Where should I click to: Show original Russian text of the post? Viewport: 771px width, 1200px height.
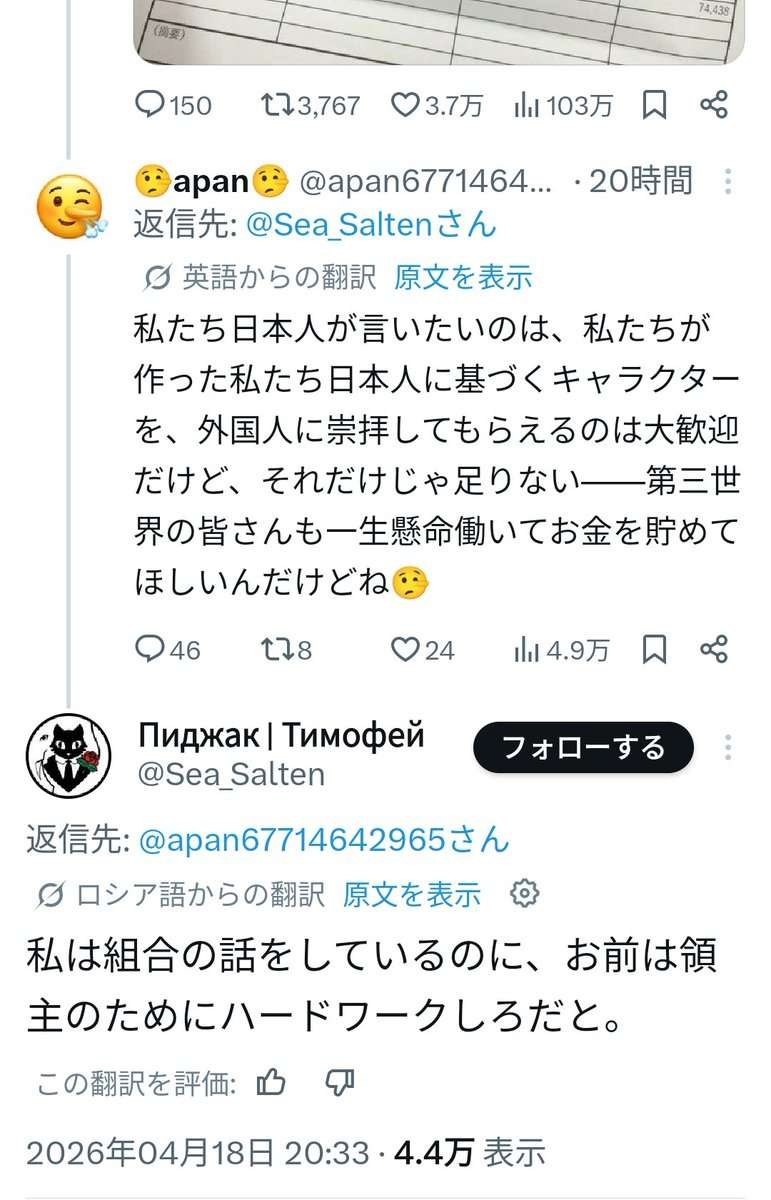tap(412, 894)
